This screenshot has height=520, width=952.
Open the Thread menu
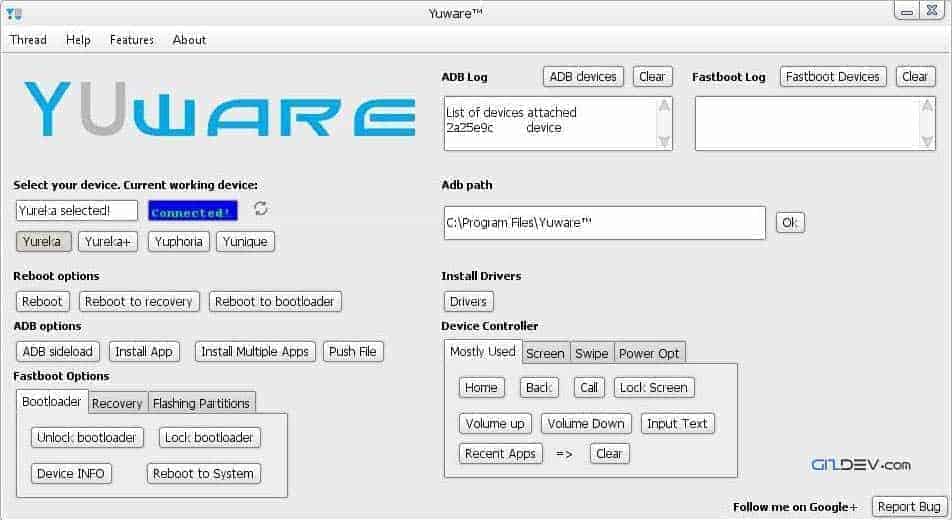tap(28, 40)
